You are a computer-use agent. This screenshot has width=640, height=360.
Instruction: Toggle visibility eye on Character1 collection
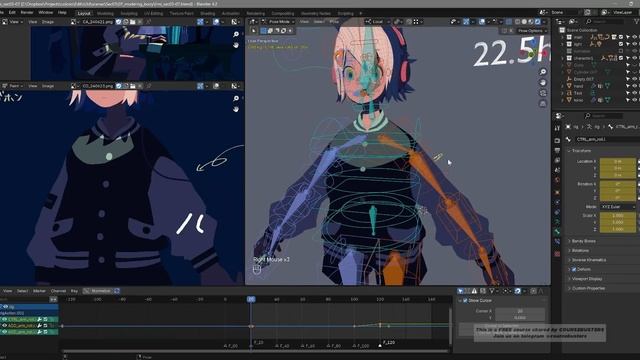pos(634,58)
